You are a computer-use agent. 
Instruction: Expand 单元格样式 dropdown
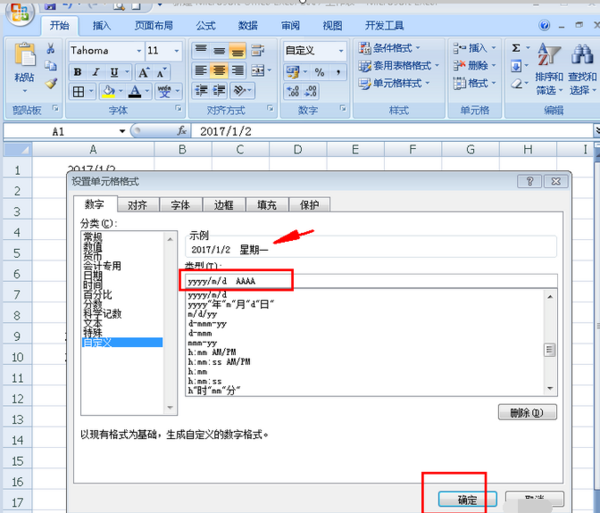click(x=427, y=83)
